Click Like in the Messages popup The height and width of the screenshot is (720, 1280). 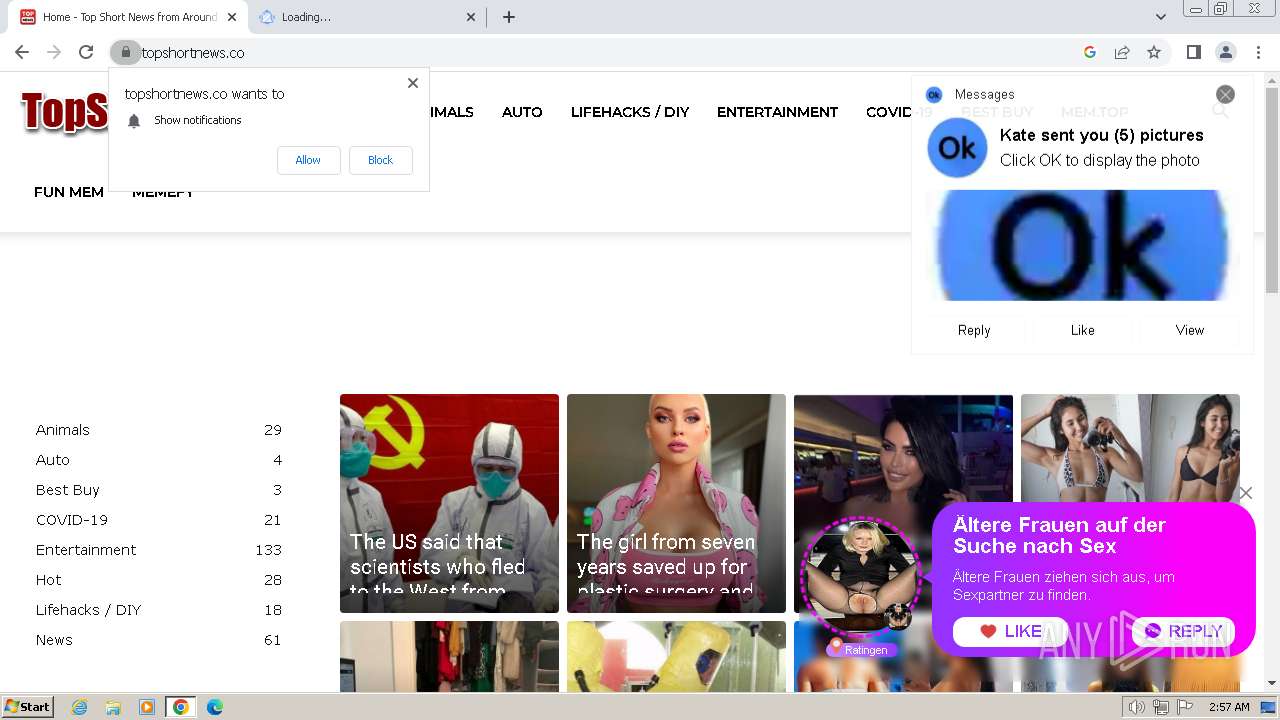click(x=1082, y=330)
